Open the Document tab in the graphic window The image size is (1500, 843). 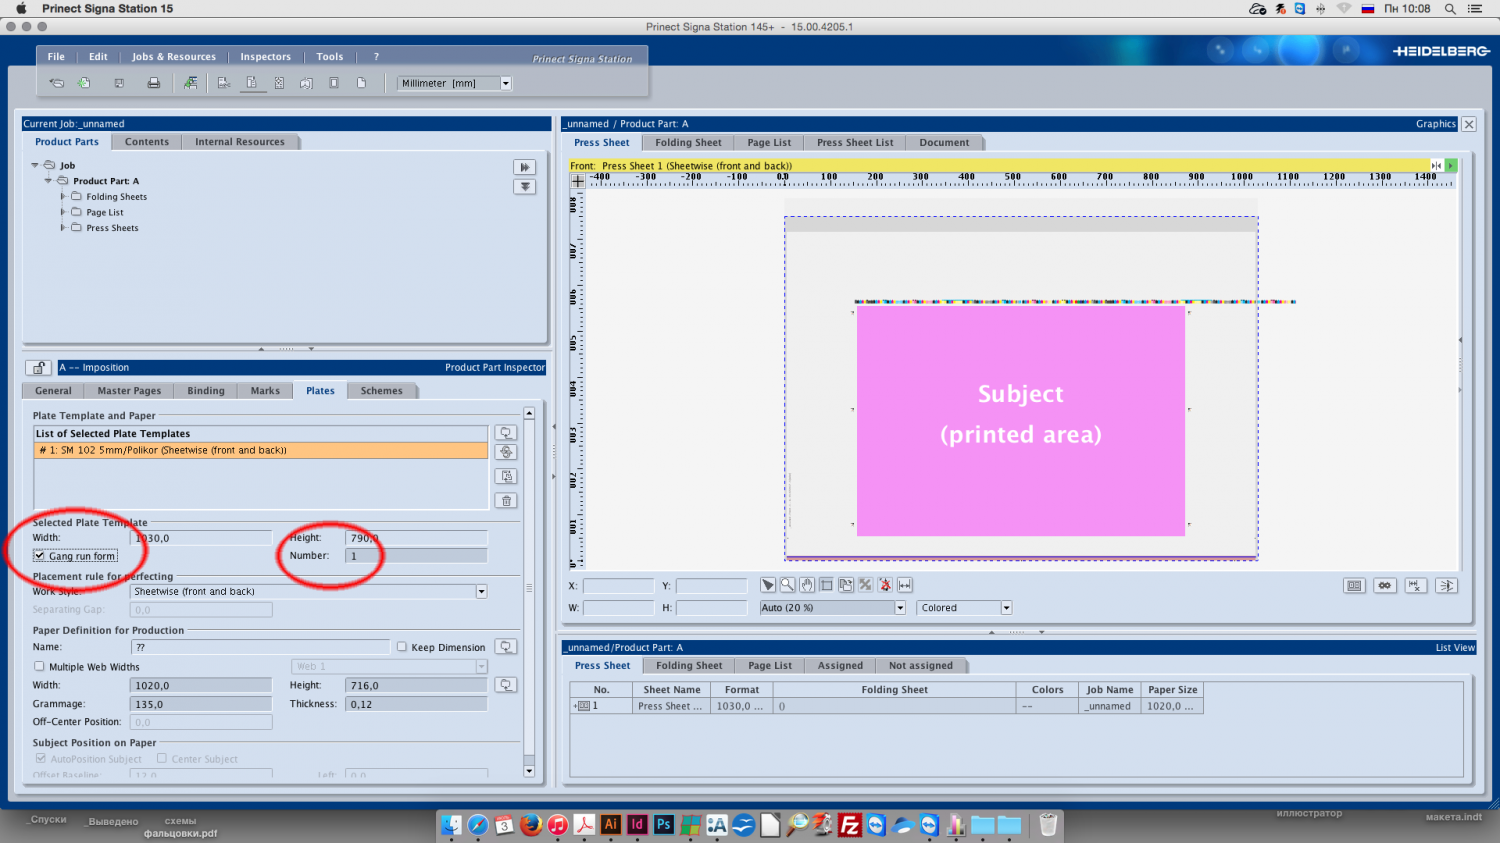[x=944, y=143]
